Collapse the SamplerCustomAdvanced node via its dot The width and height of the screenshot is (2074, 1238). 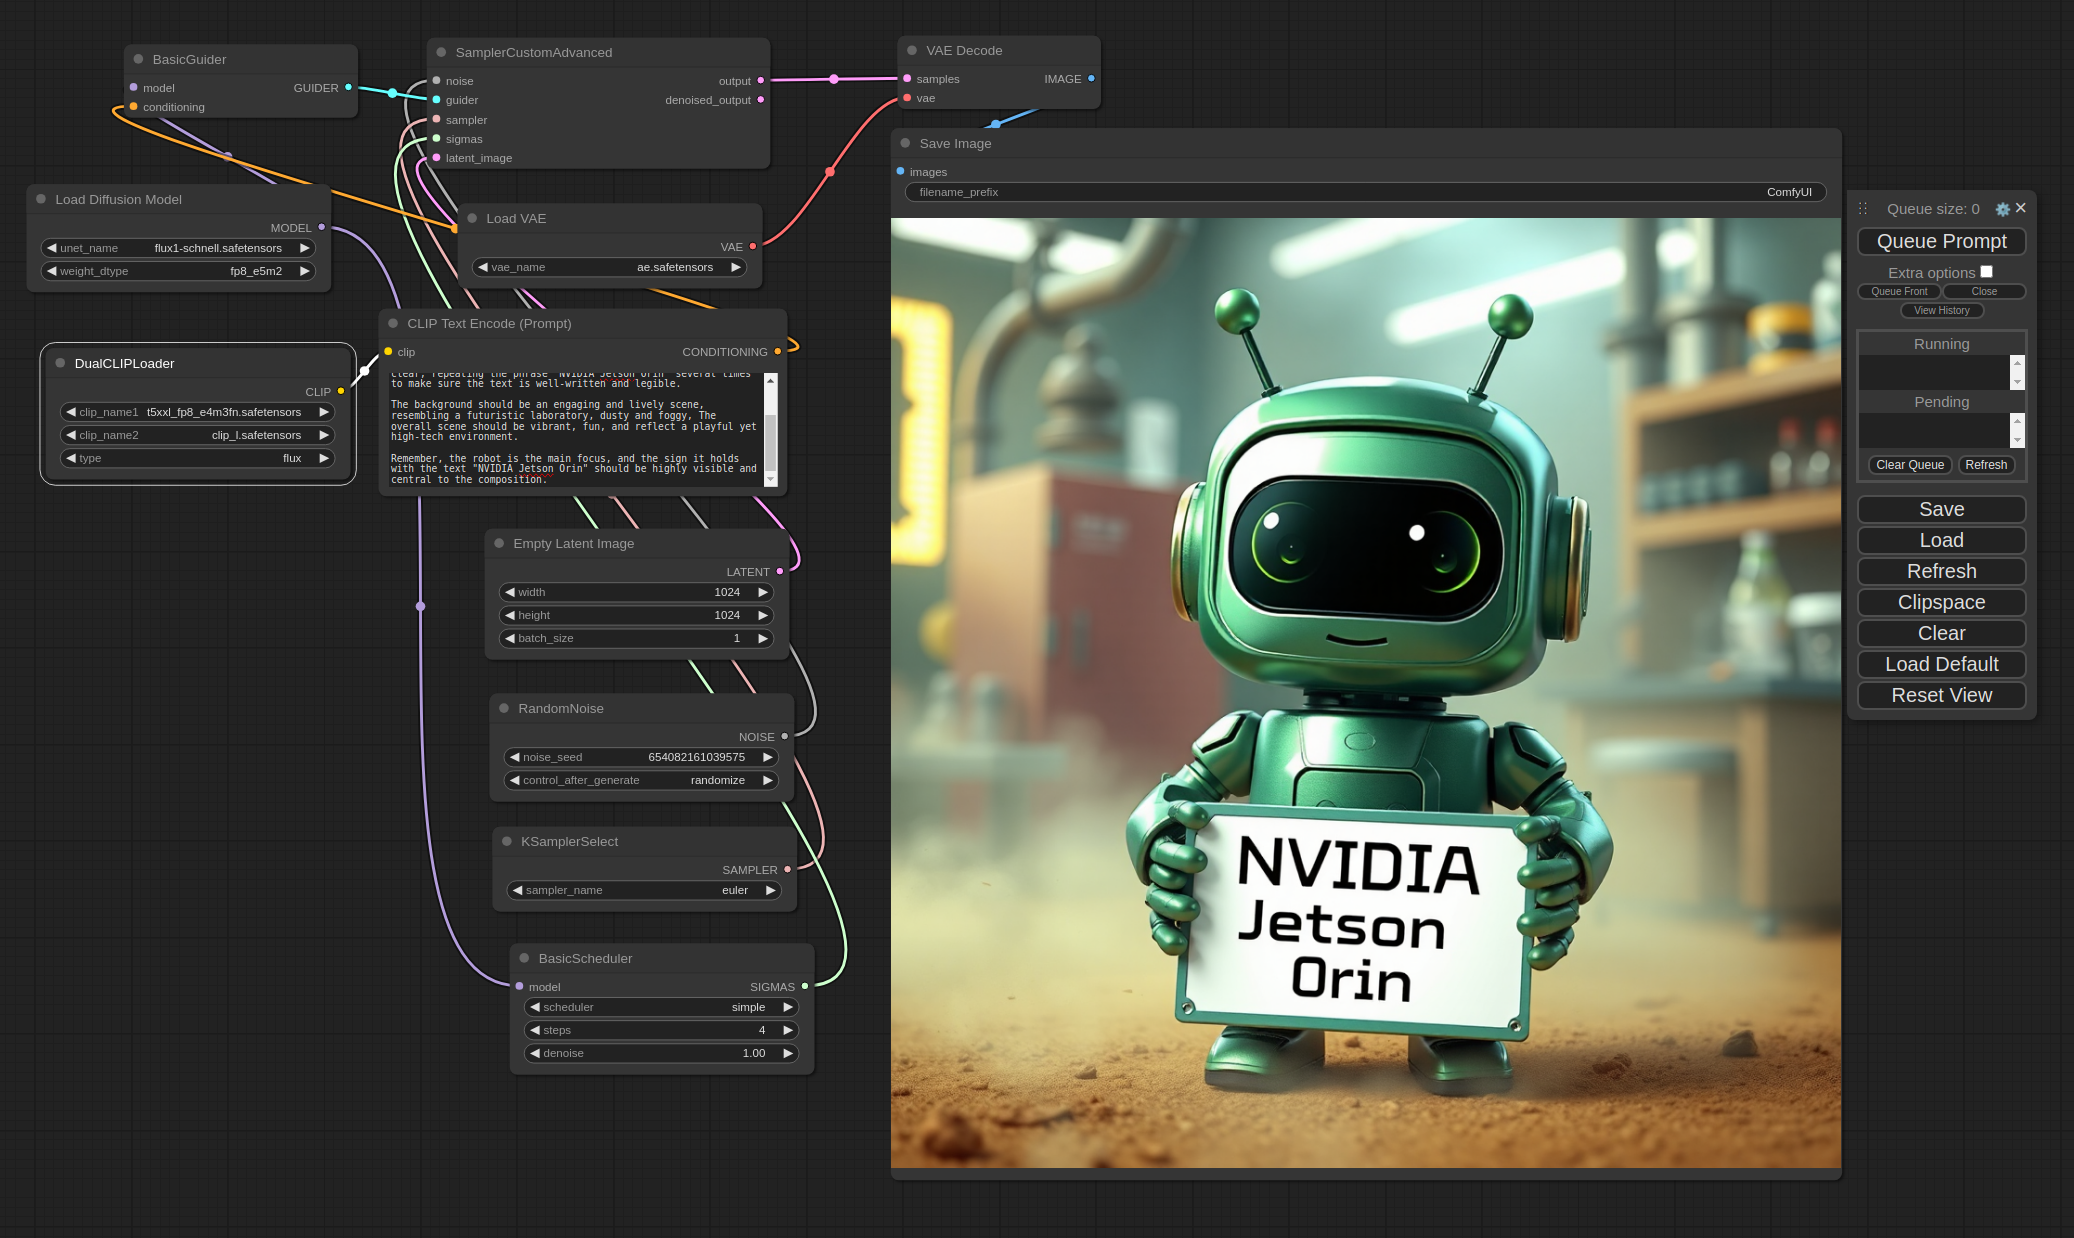point(441,52)
